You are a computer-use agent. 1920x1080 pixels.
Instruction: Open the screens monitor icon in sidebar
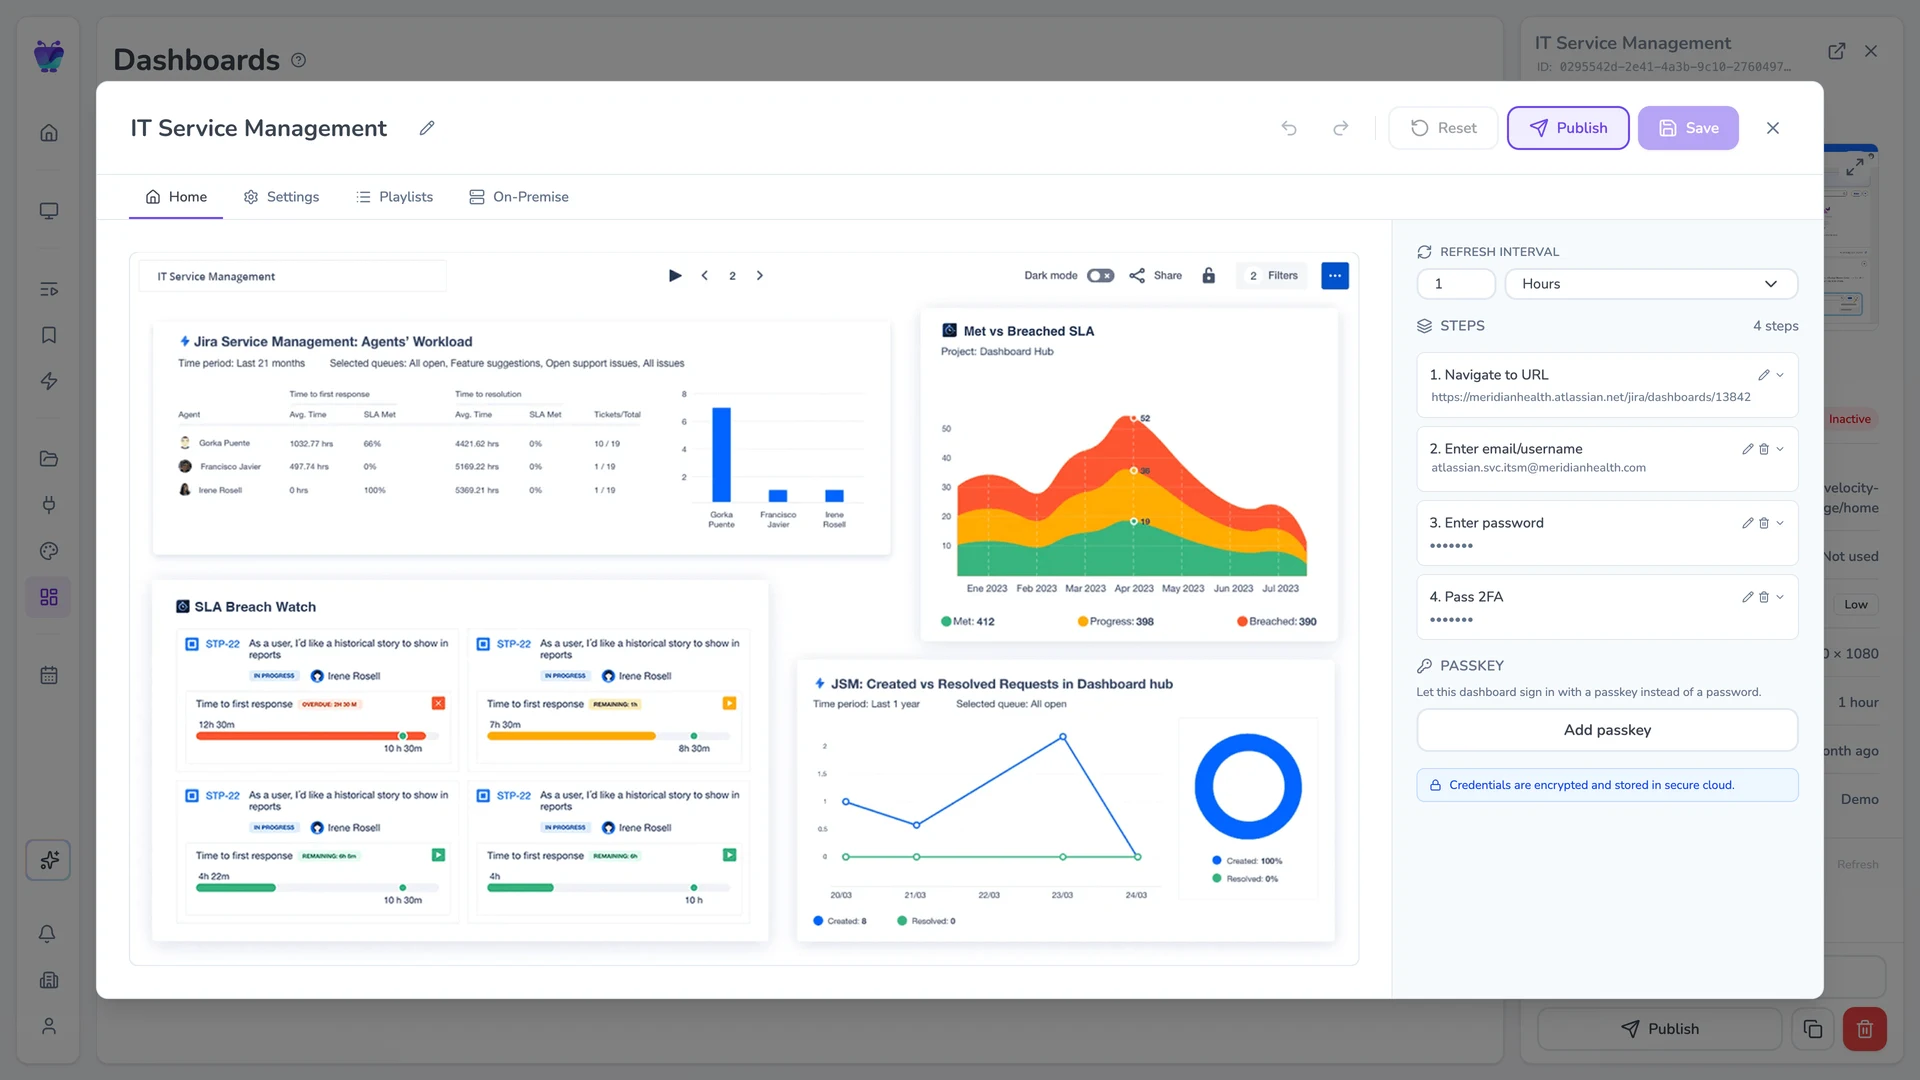coord(48,211)
